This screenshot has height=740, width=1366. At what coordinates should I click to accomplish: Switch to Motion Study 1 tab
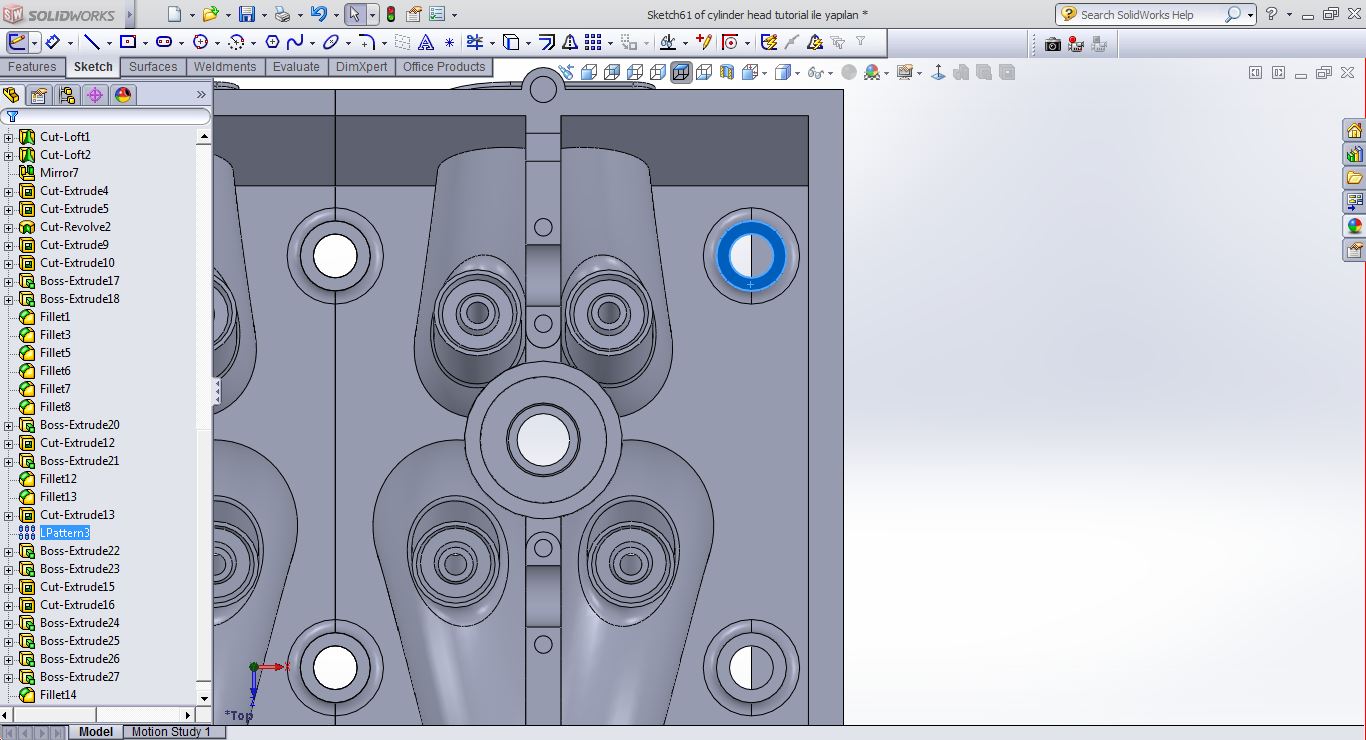click(x=171, y=732)
